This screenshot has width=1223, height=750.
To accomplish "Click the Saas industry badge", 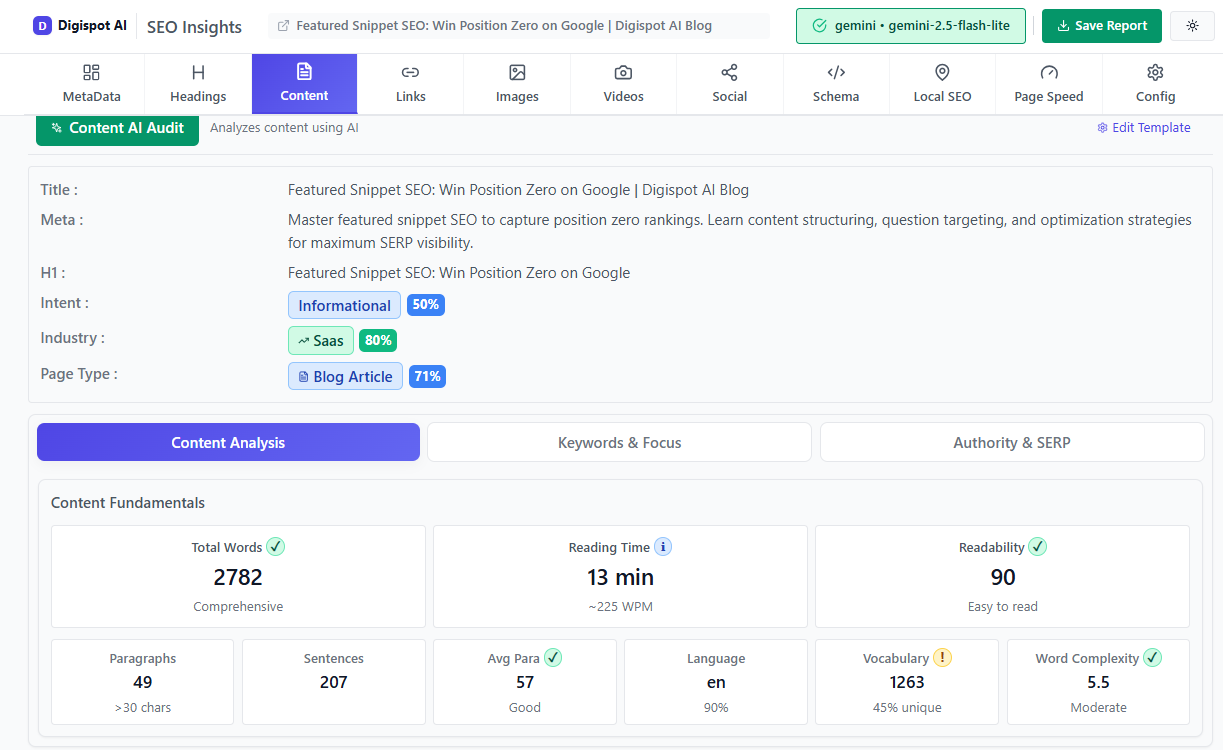I will tap(321, 340).
